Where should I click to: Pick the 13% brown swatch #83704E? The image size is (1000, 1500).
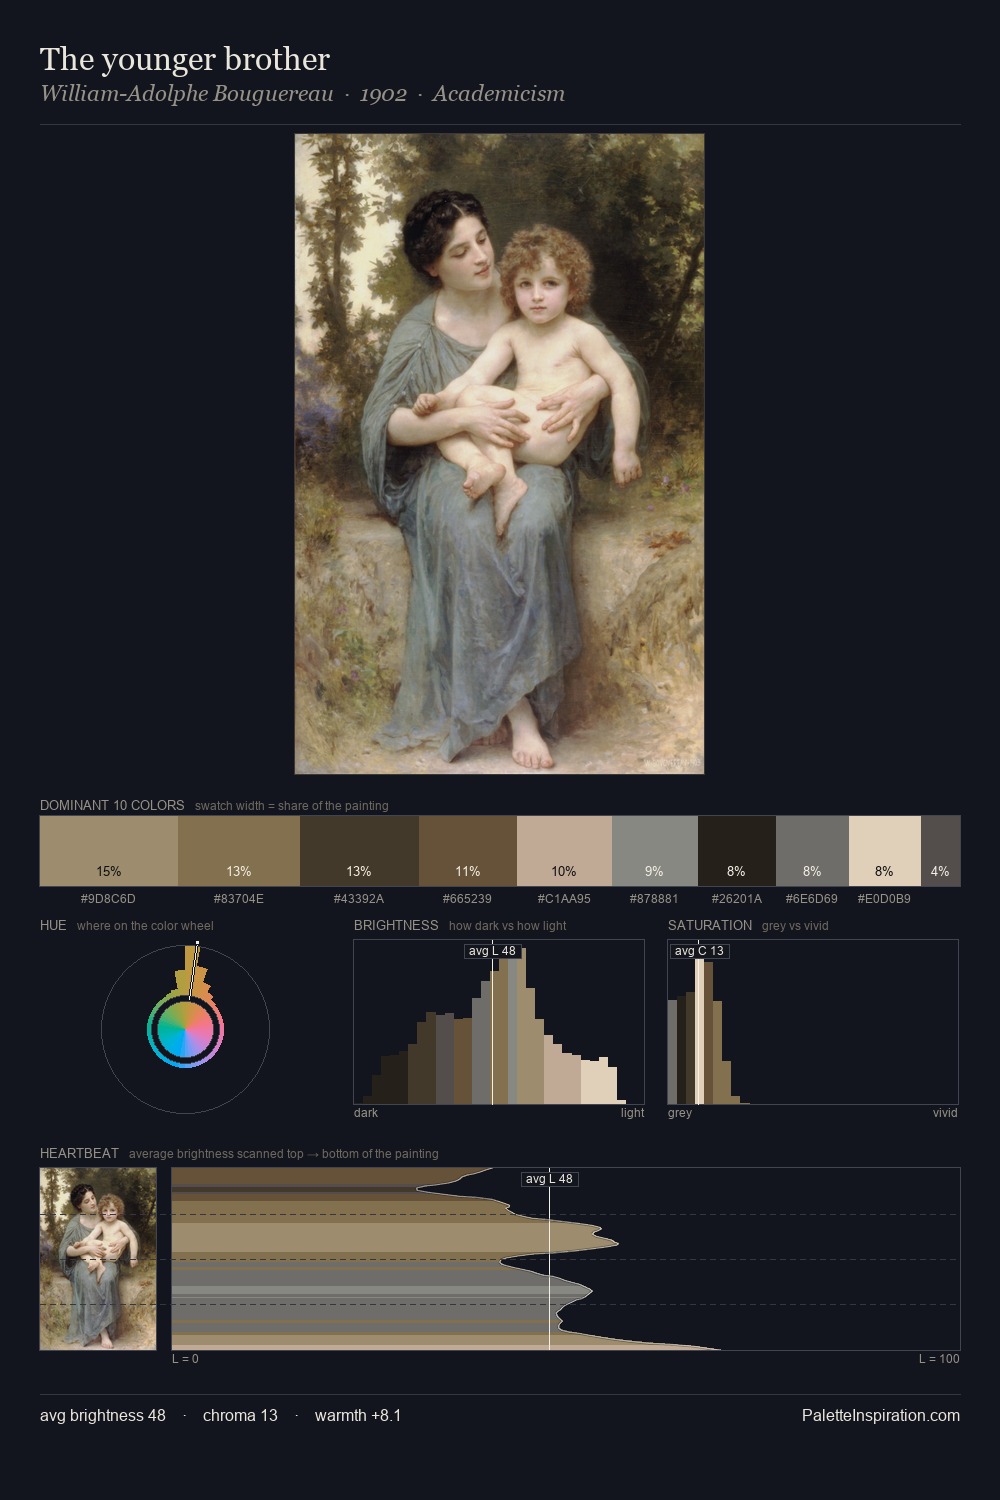pos(239,851)
